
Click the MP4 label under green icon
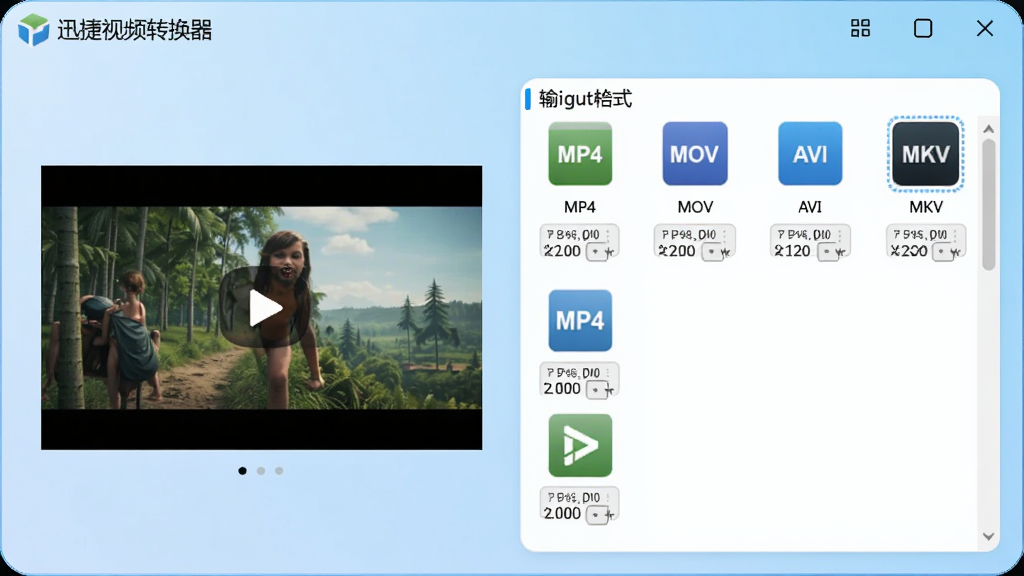click(580, 207)
